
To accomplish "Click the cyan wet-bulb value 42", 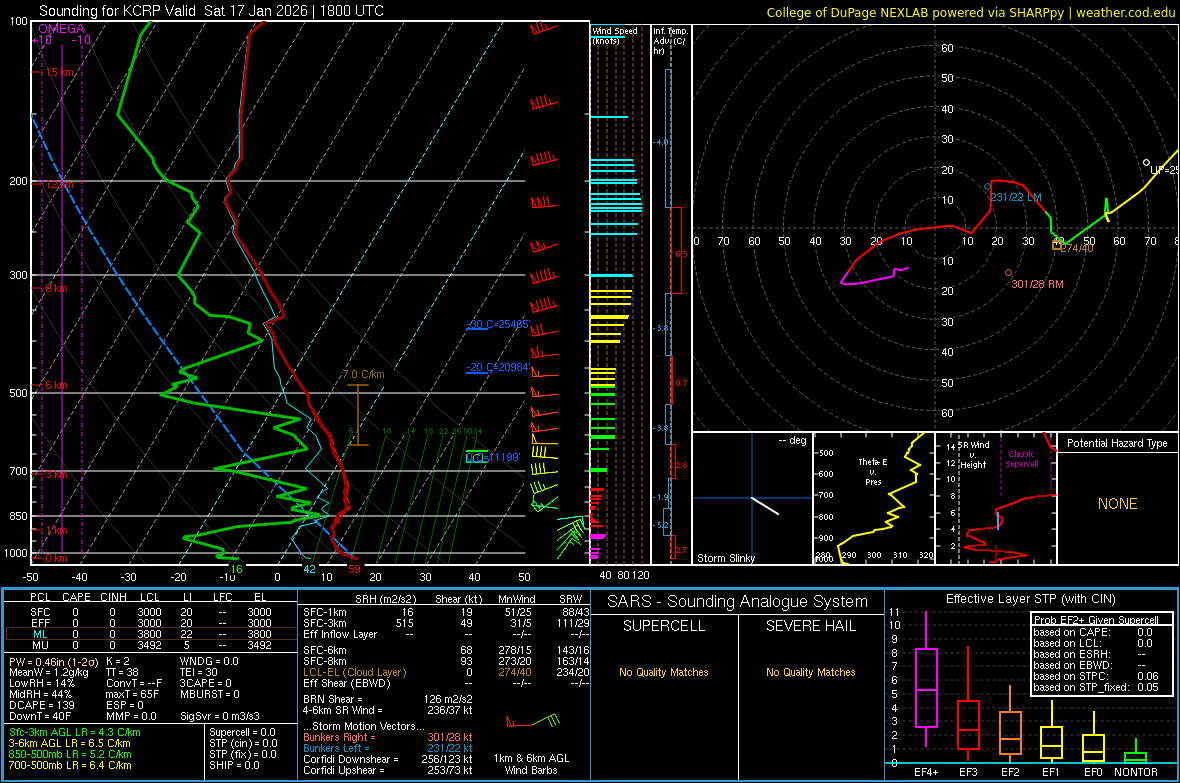I will 309,569.
